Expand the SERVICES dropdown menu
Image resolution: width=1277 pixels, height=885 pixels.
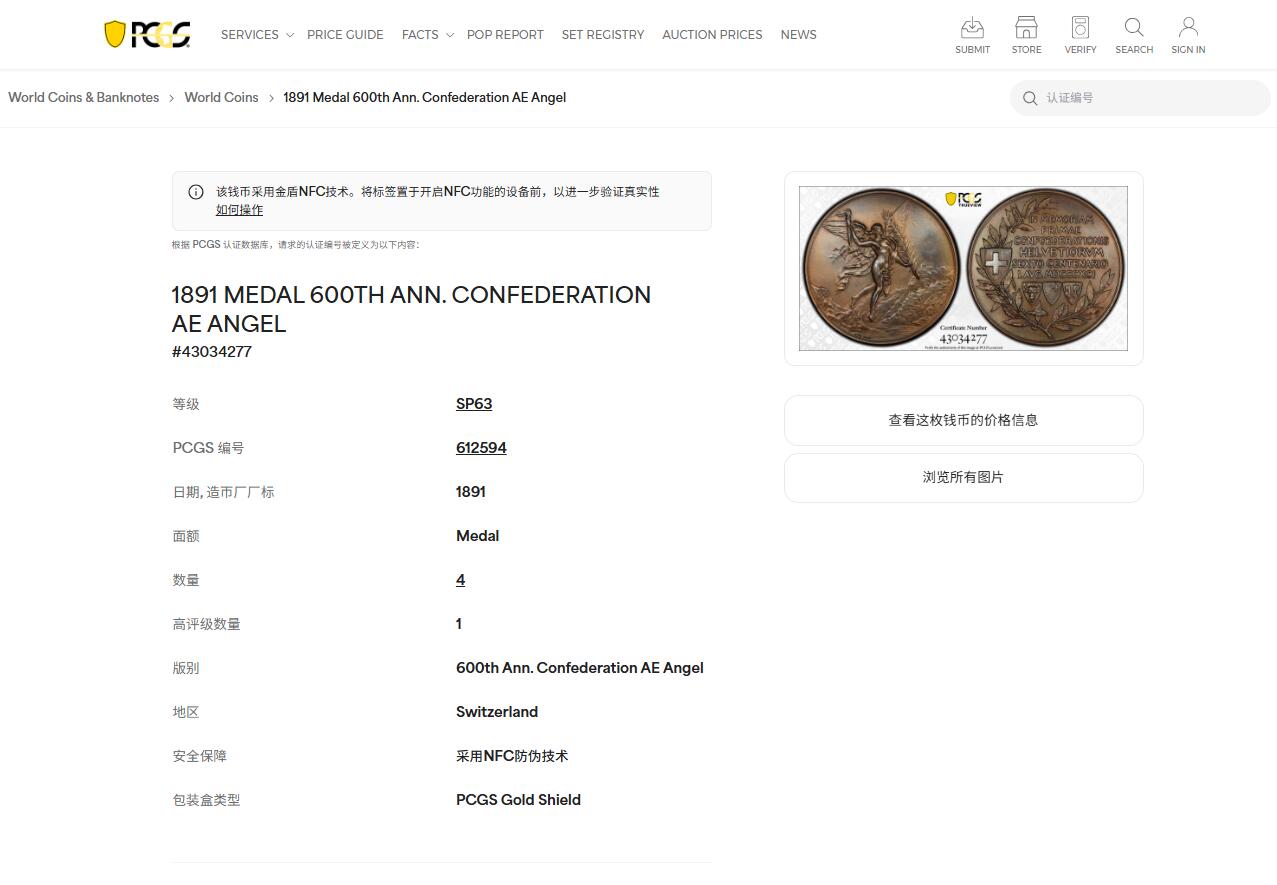(x=249, y=34)
